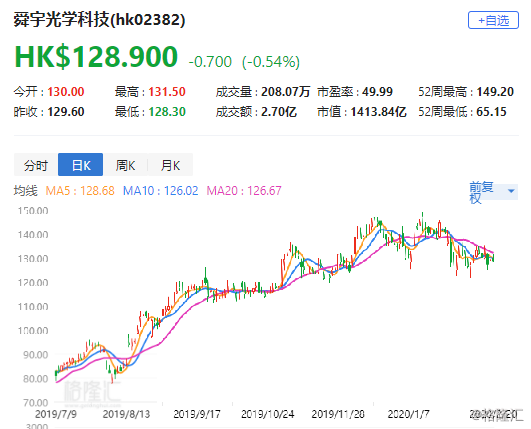Open the 前复权 adjustment dropdown
Viewport: 531px width, 429px height.
coord(493,192)
